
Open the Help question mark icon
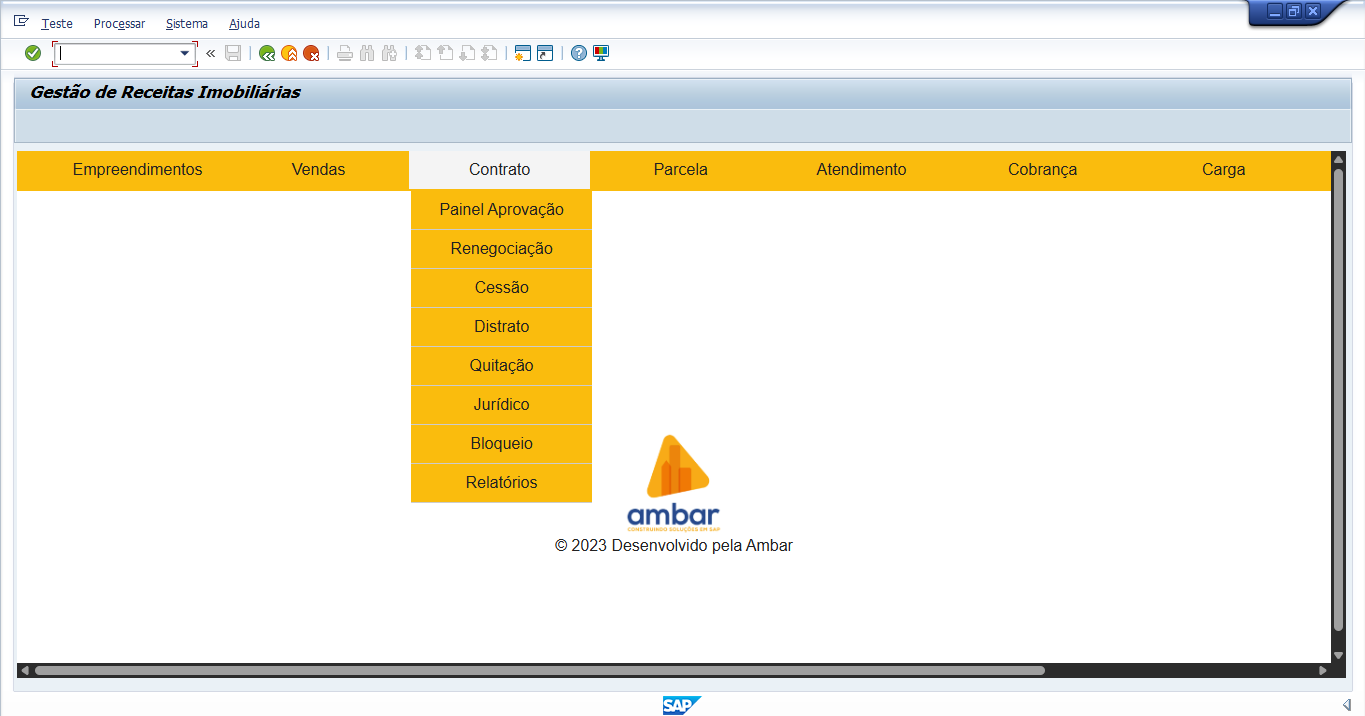[579, 53]
